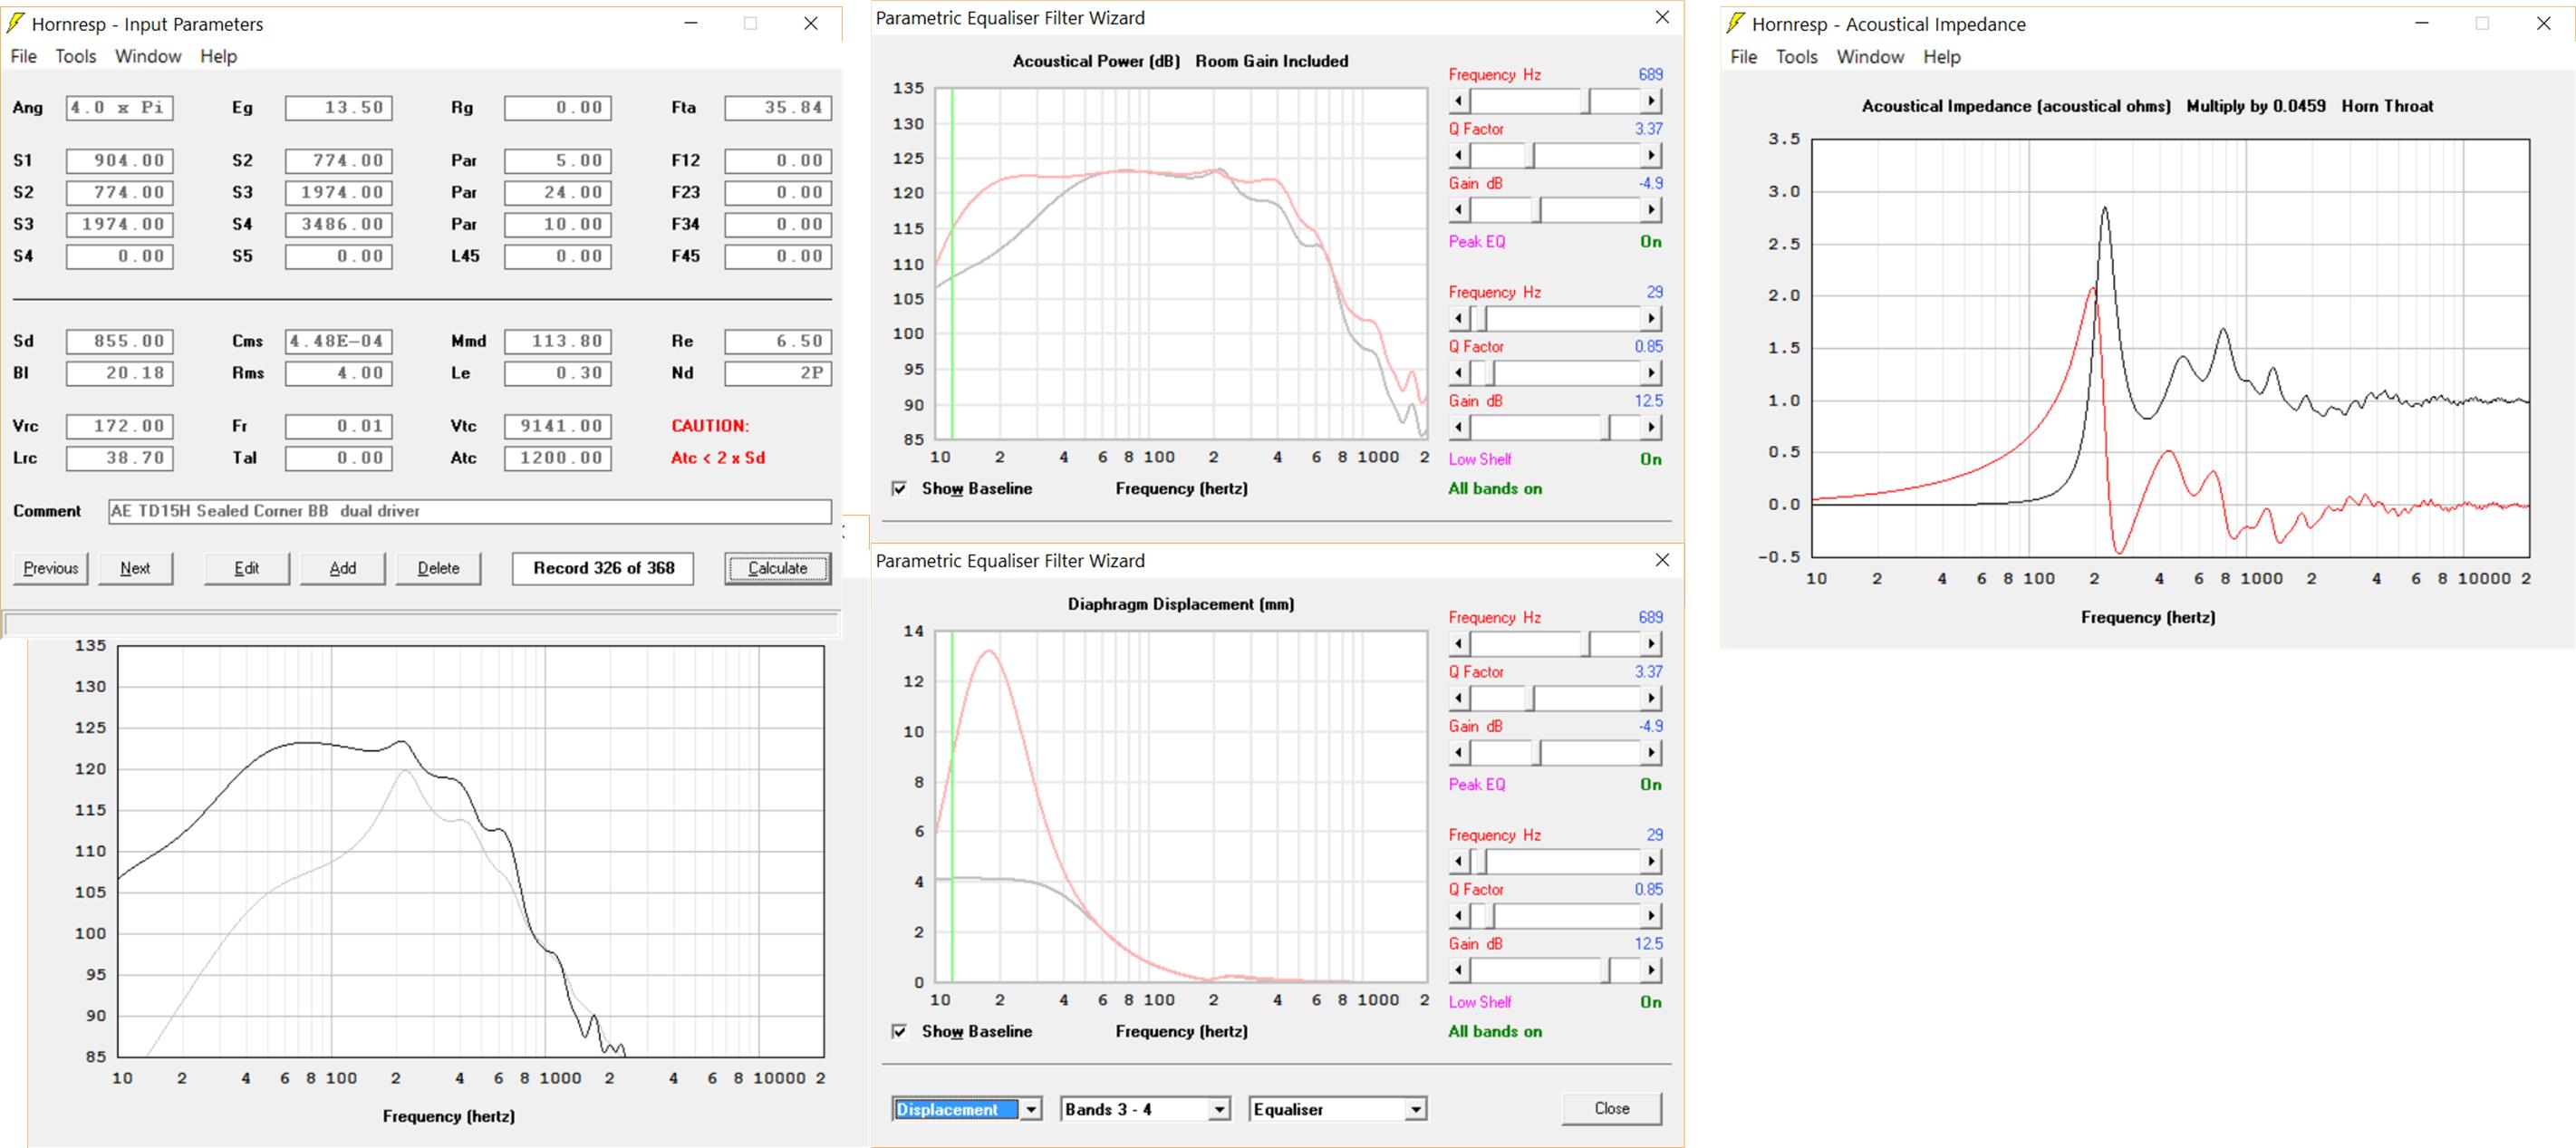This screenshot has height=1148, width=2576.
Task: Open the Displacement chart type dropdown
Action: [1031, 1110]
